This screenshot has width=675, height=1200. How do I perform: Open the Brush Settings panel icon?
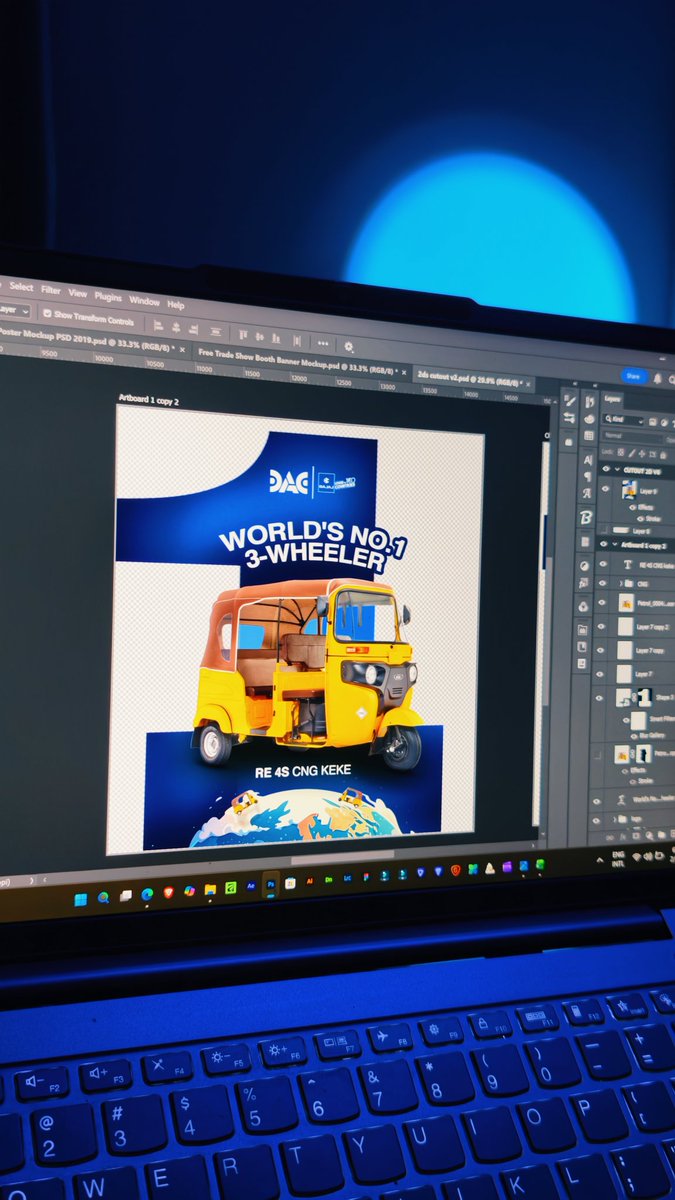click(569, 400)
